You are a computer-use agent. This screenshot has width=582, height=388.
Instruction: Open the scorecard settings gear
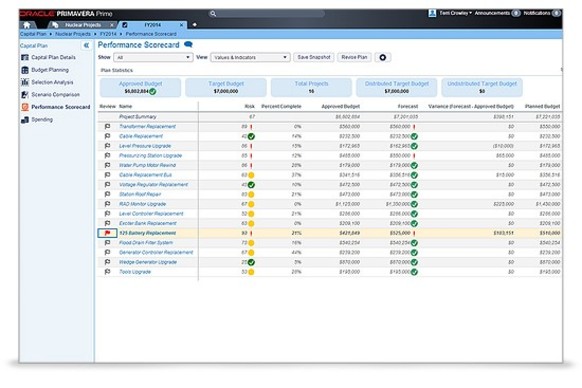tap(383, 58)
